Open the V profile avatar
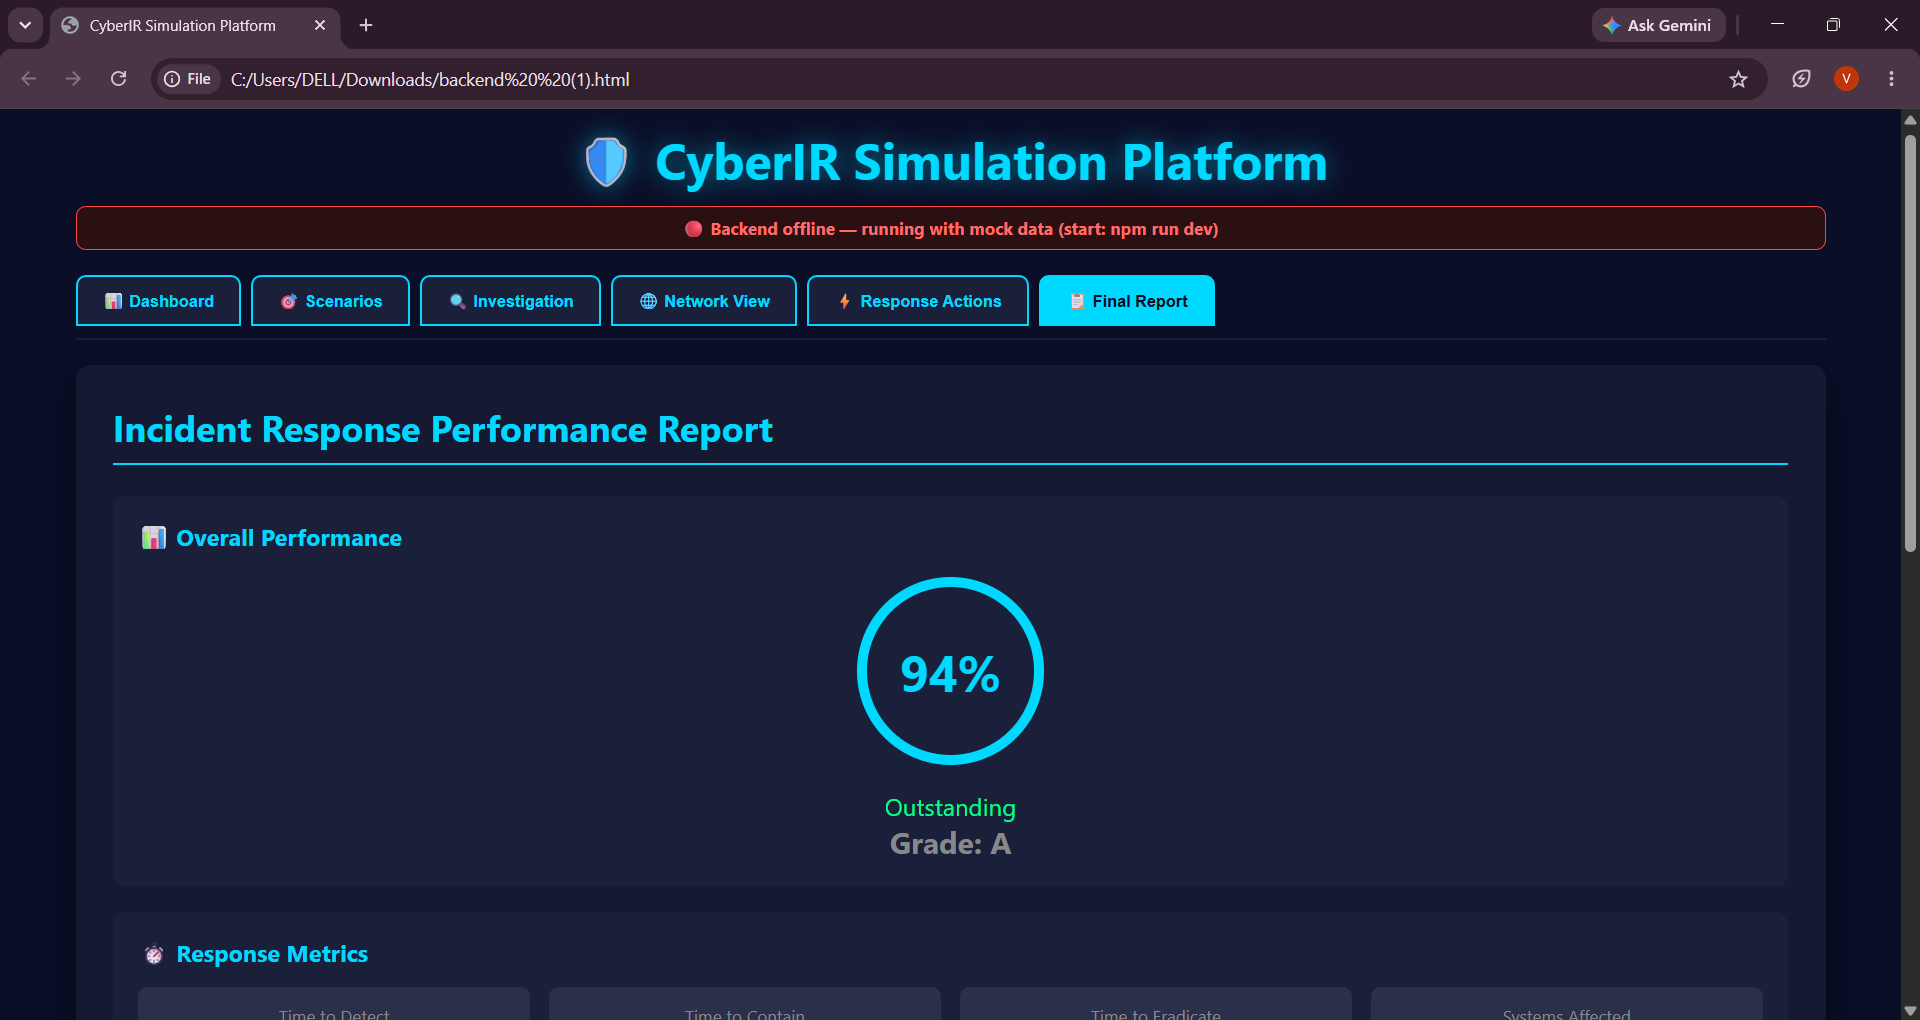 [x=1846, y=79]
